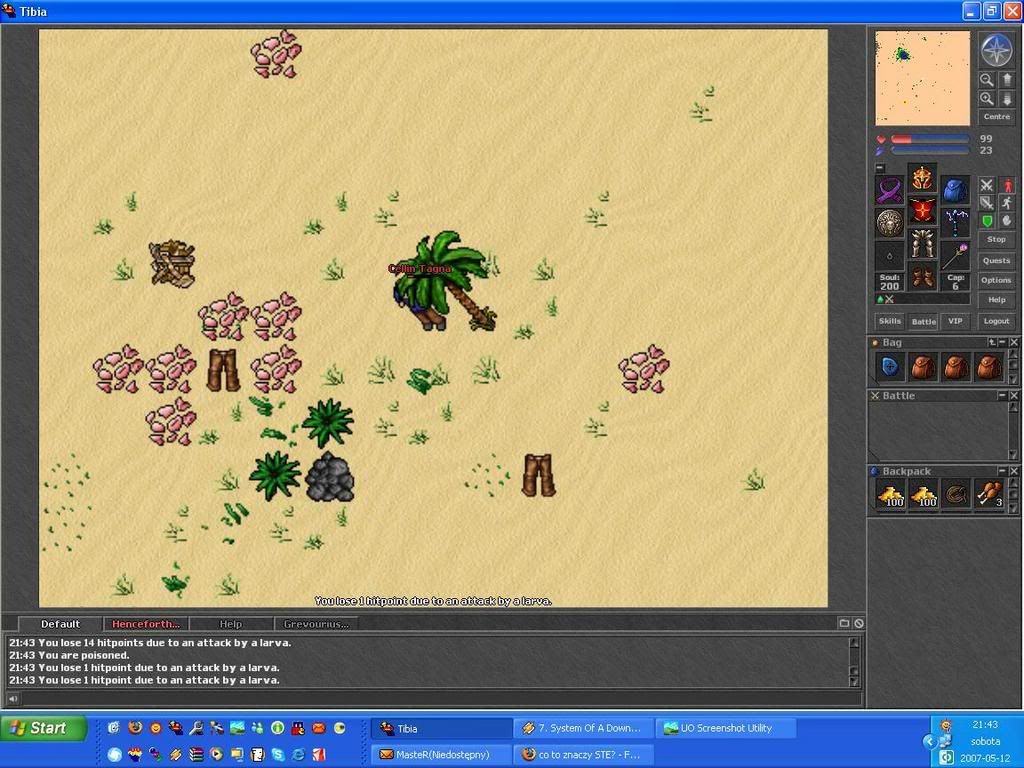
Task: Open the last brown bag inside the Bag
Action: (x=989, y=367)
